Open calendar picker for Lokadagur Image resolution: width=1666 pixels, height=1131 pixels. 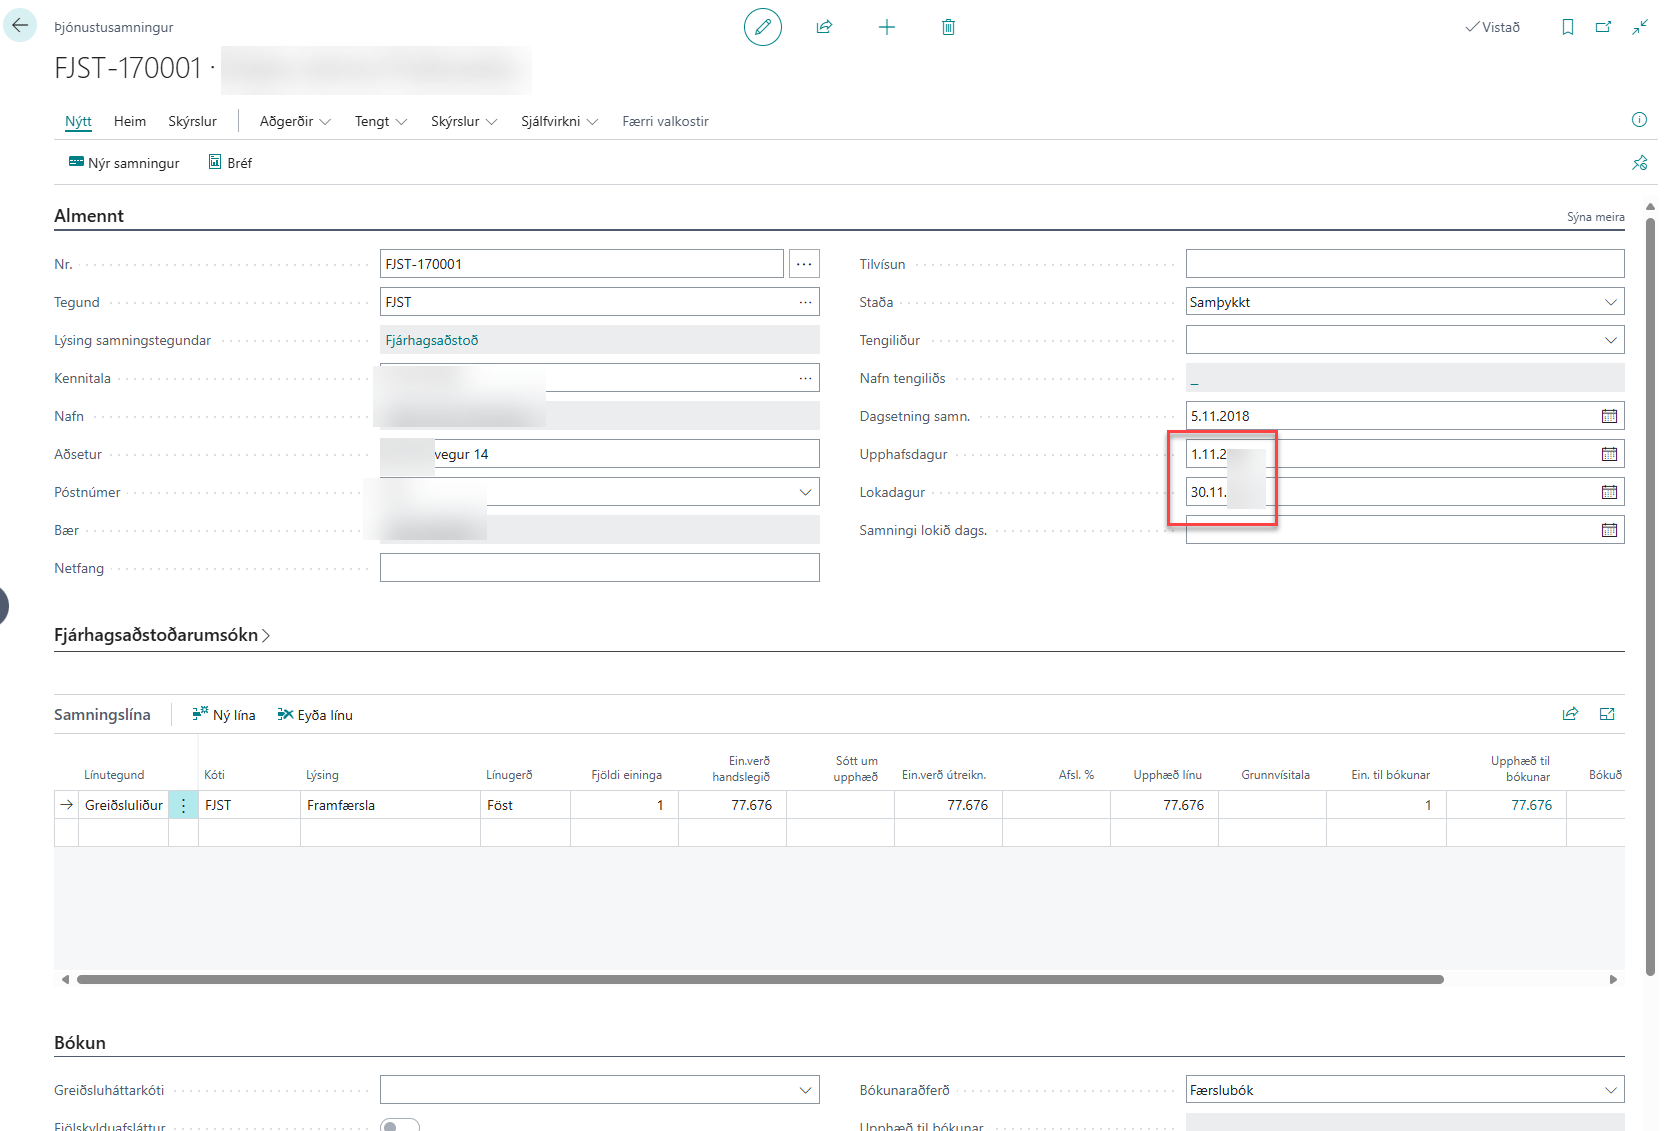1609,492
